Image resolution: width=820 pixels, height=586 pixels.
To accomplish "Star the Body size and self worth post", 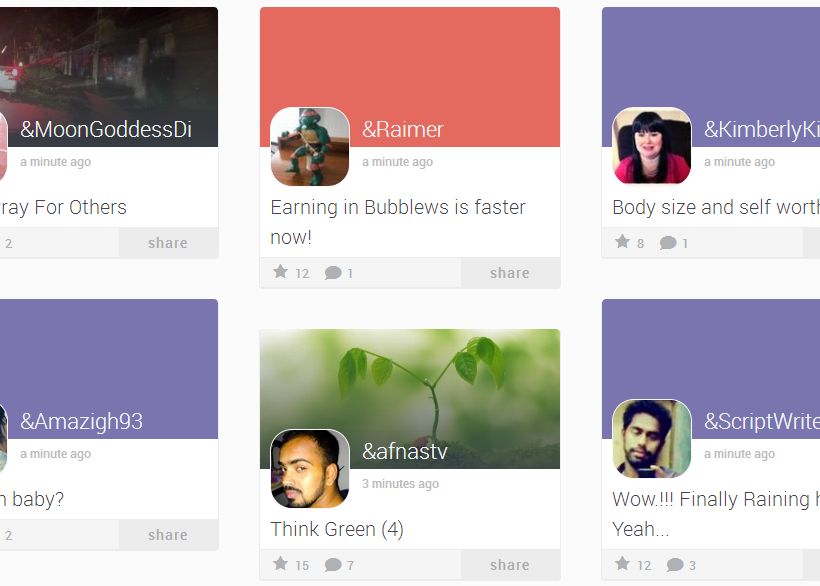I will [x=622, y=242].
